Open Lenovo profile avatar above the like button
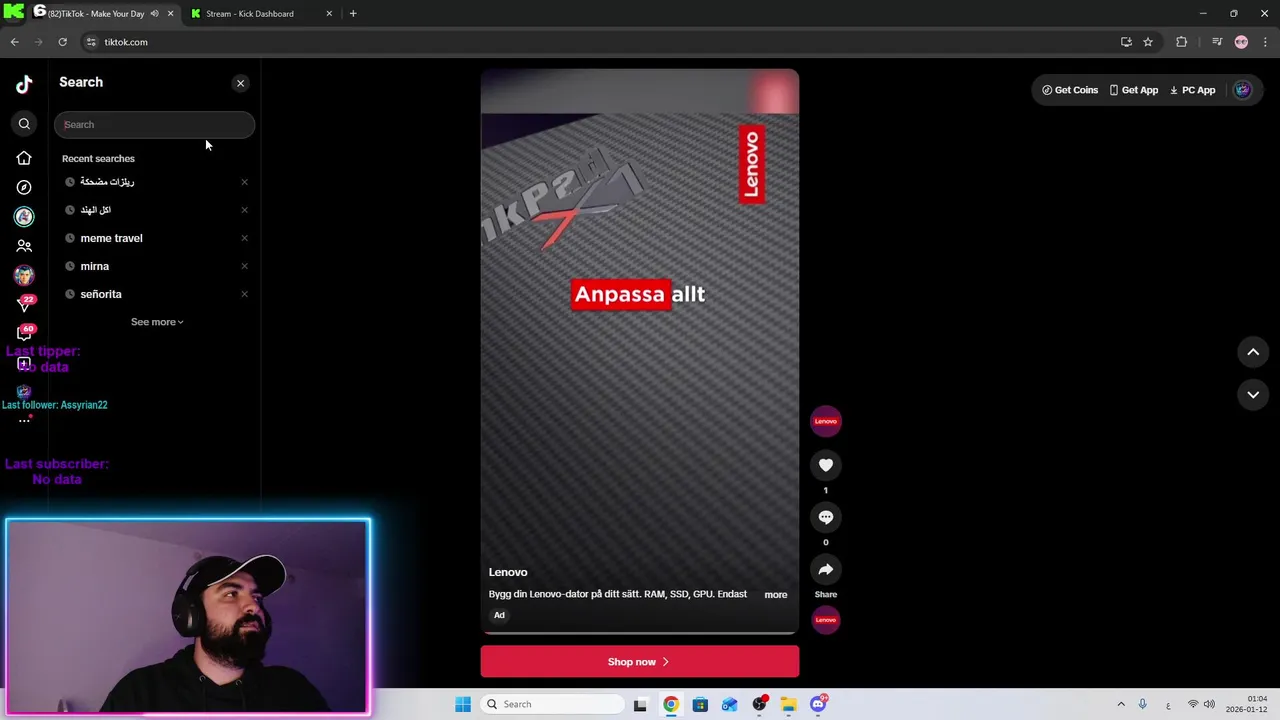The width and height of the screenshot is (1280, 720). click(x=825, y=421)
